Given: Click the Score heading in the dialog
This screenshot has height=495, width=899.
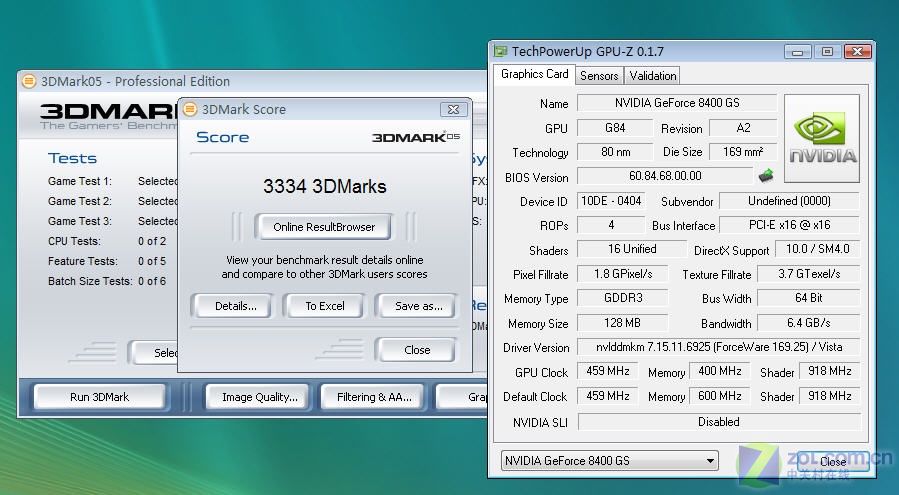Looking at the screenshot, I should (x=222, y=137).
